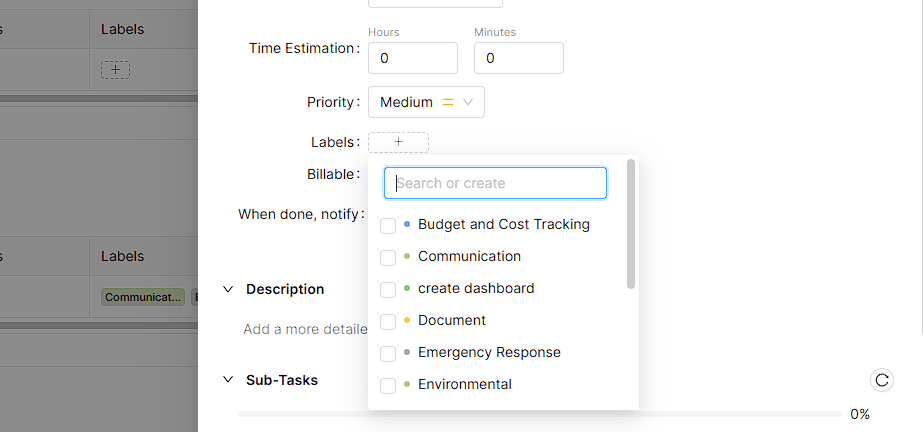Click the Minutes estimation input

pos(518,58)
